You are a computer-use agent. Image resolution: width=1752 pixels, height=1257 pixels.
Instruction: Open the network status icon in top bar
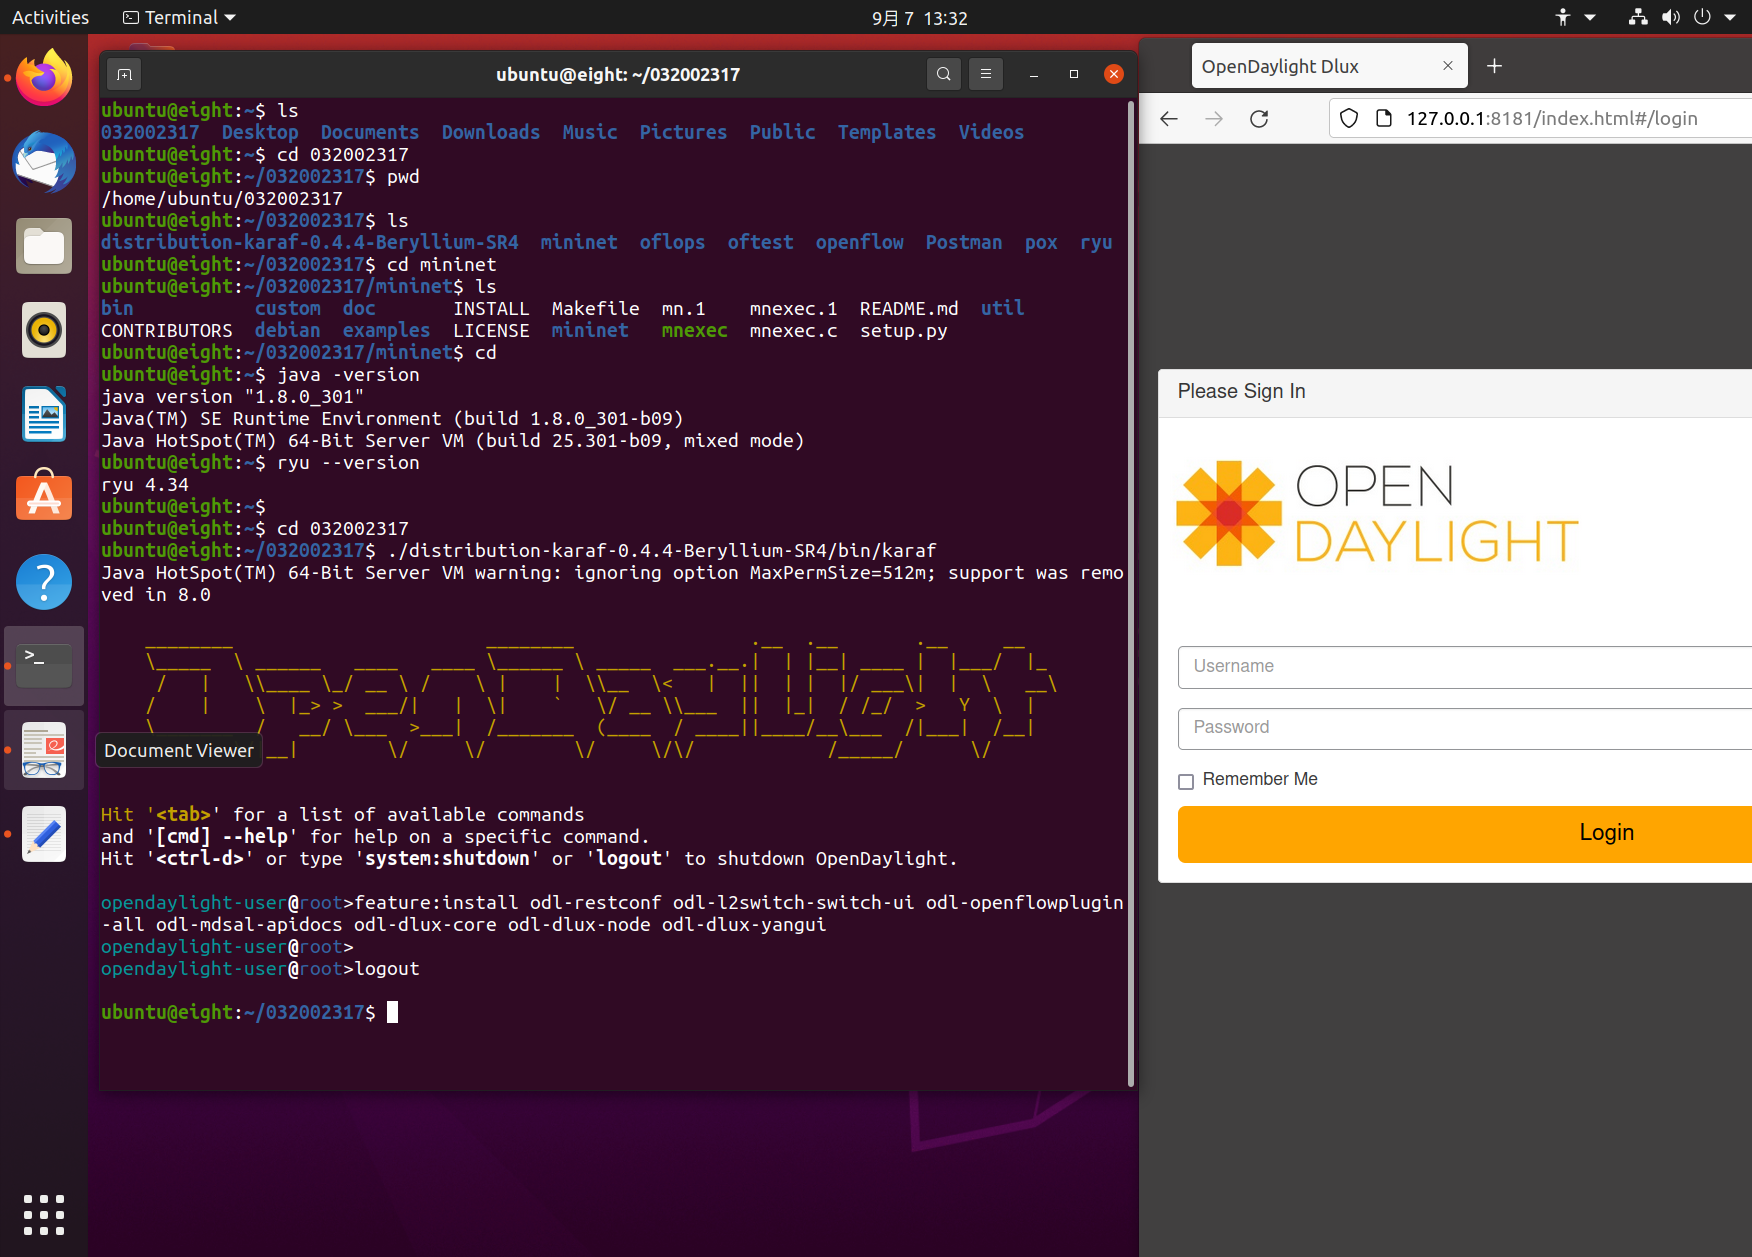click(1638, 17)
